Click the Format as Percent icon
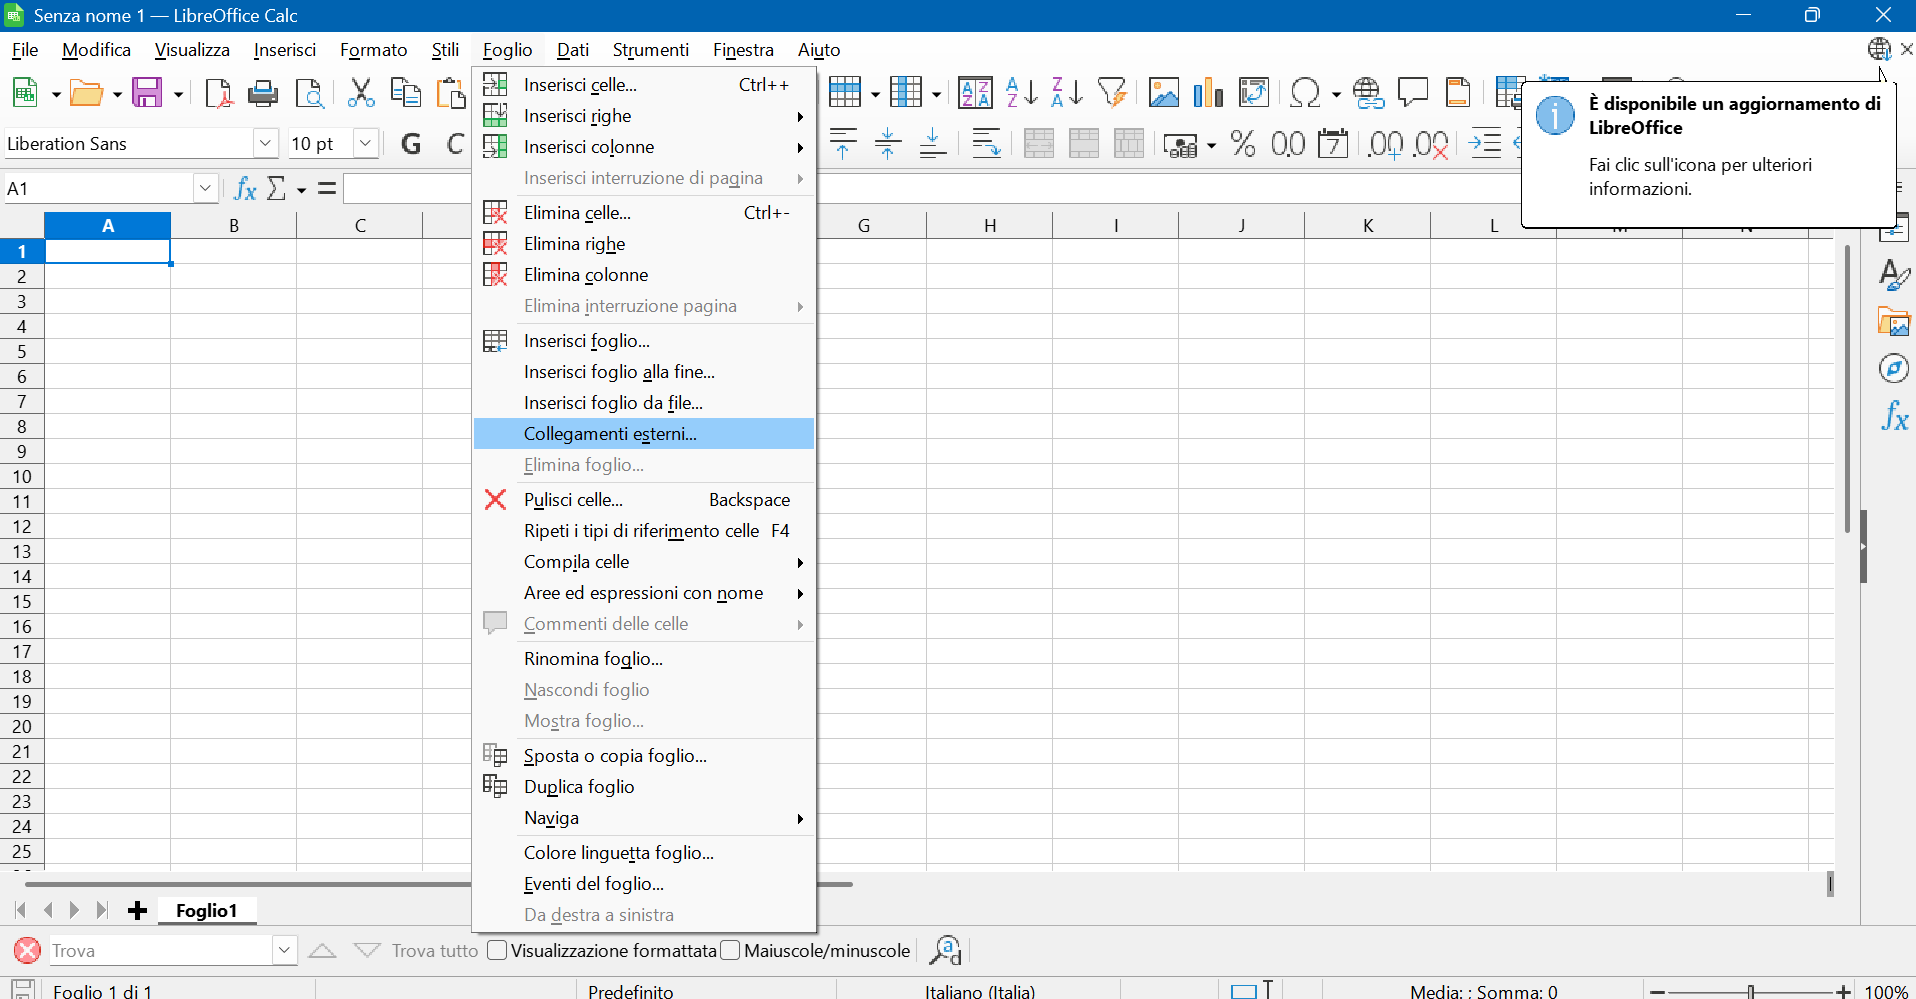Image resolution: width=1916 pixels, height=999 pixels. [1243, 144]
